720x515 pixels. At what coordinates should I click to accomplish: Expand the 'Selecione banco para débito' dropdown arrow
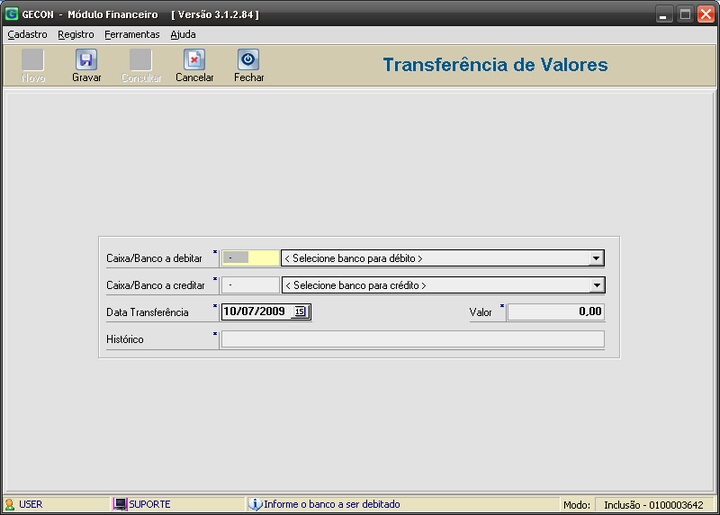[x=596, y=258]
